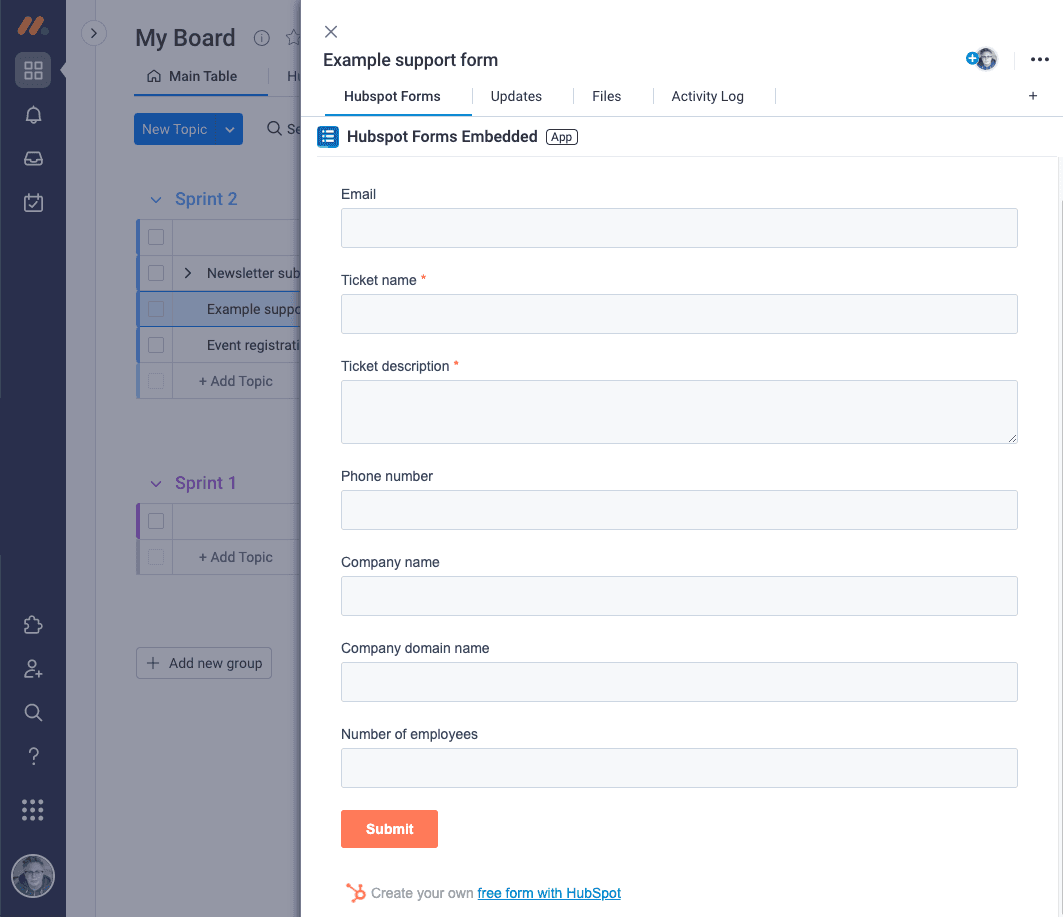Collapse the Sprint 2 group

point(156,199)
